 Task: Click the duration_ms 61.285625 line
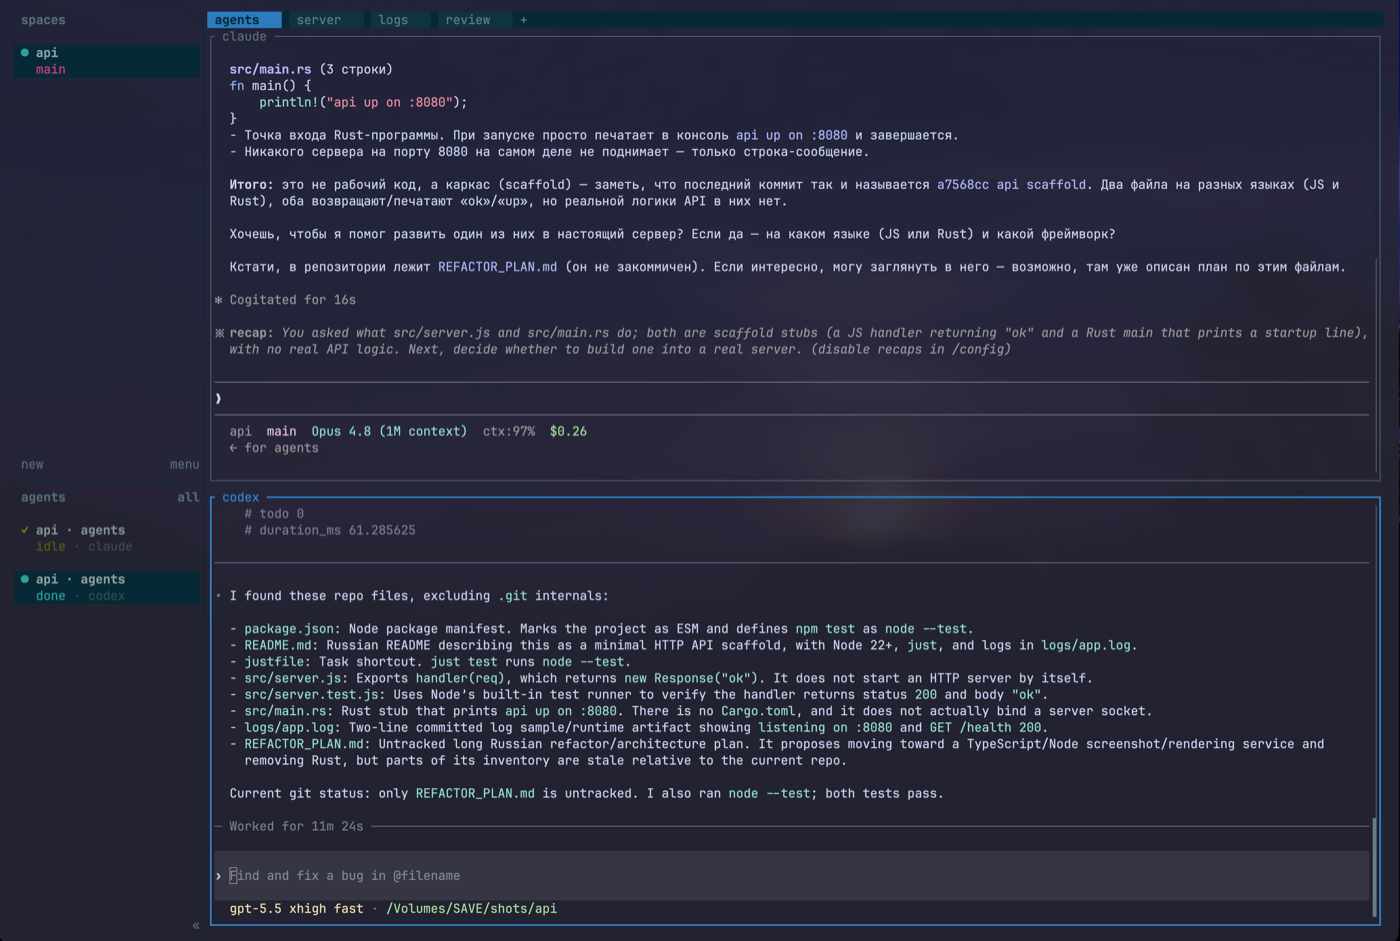[330, 530]
